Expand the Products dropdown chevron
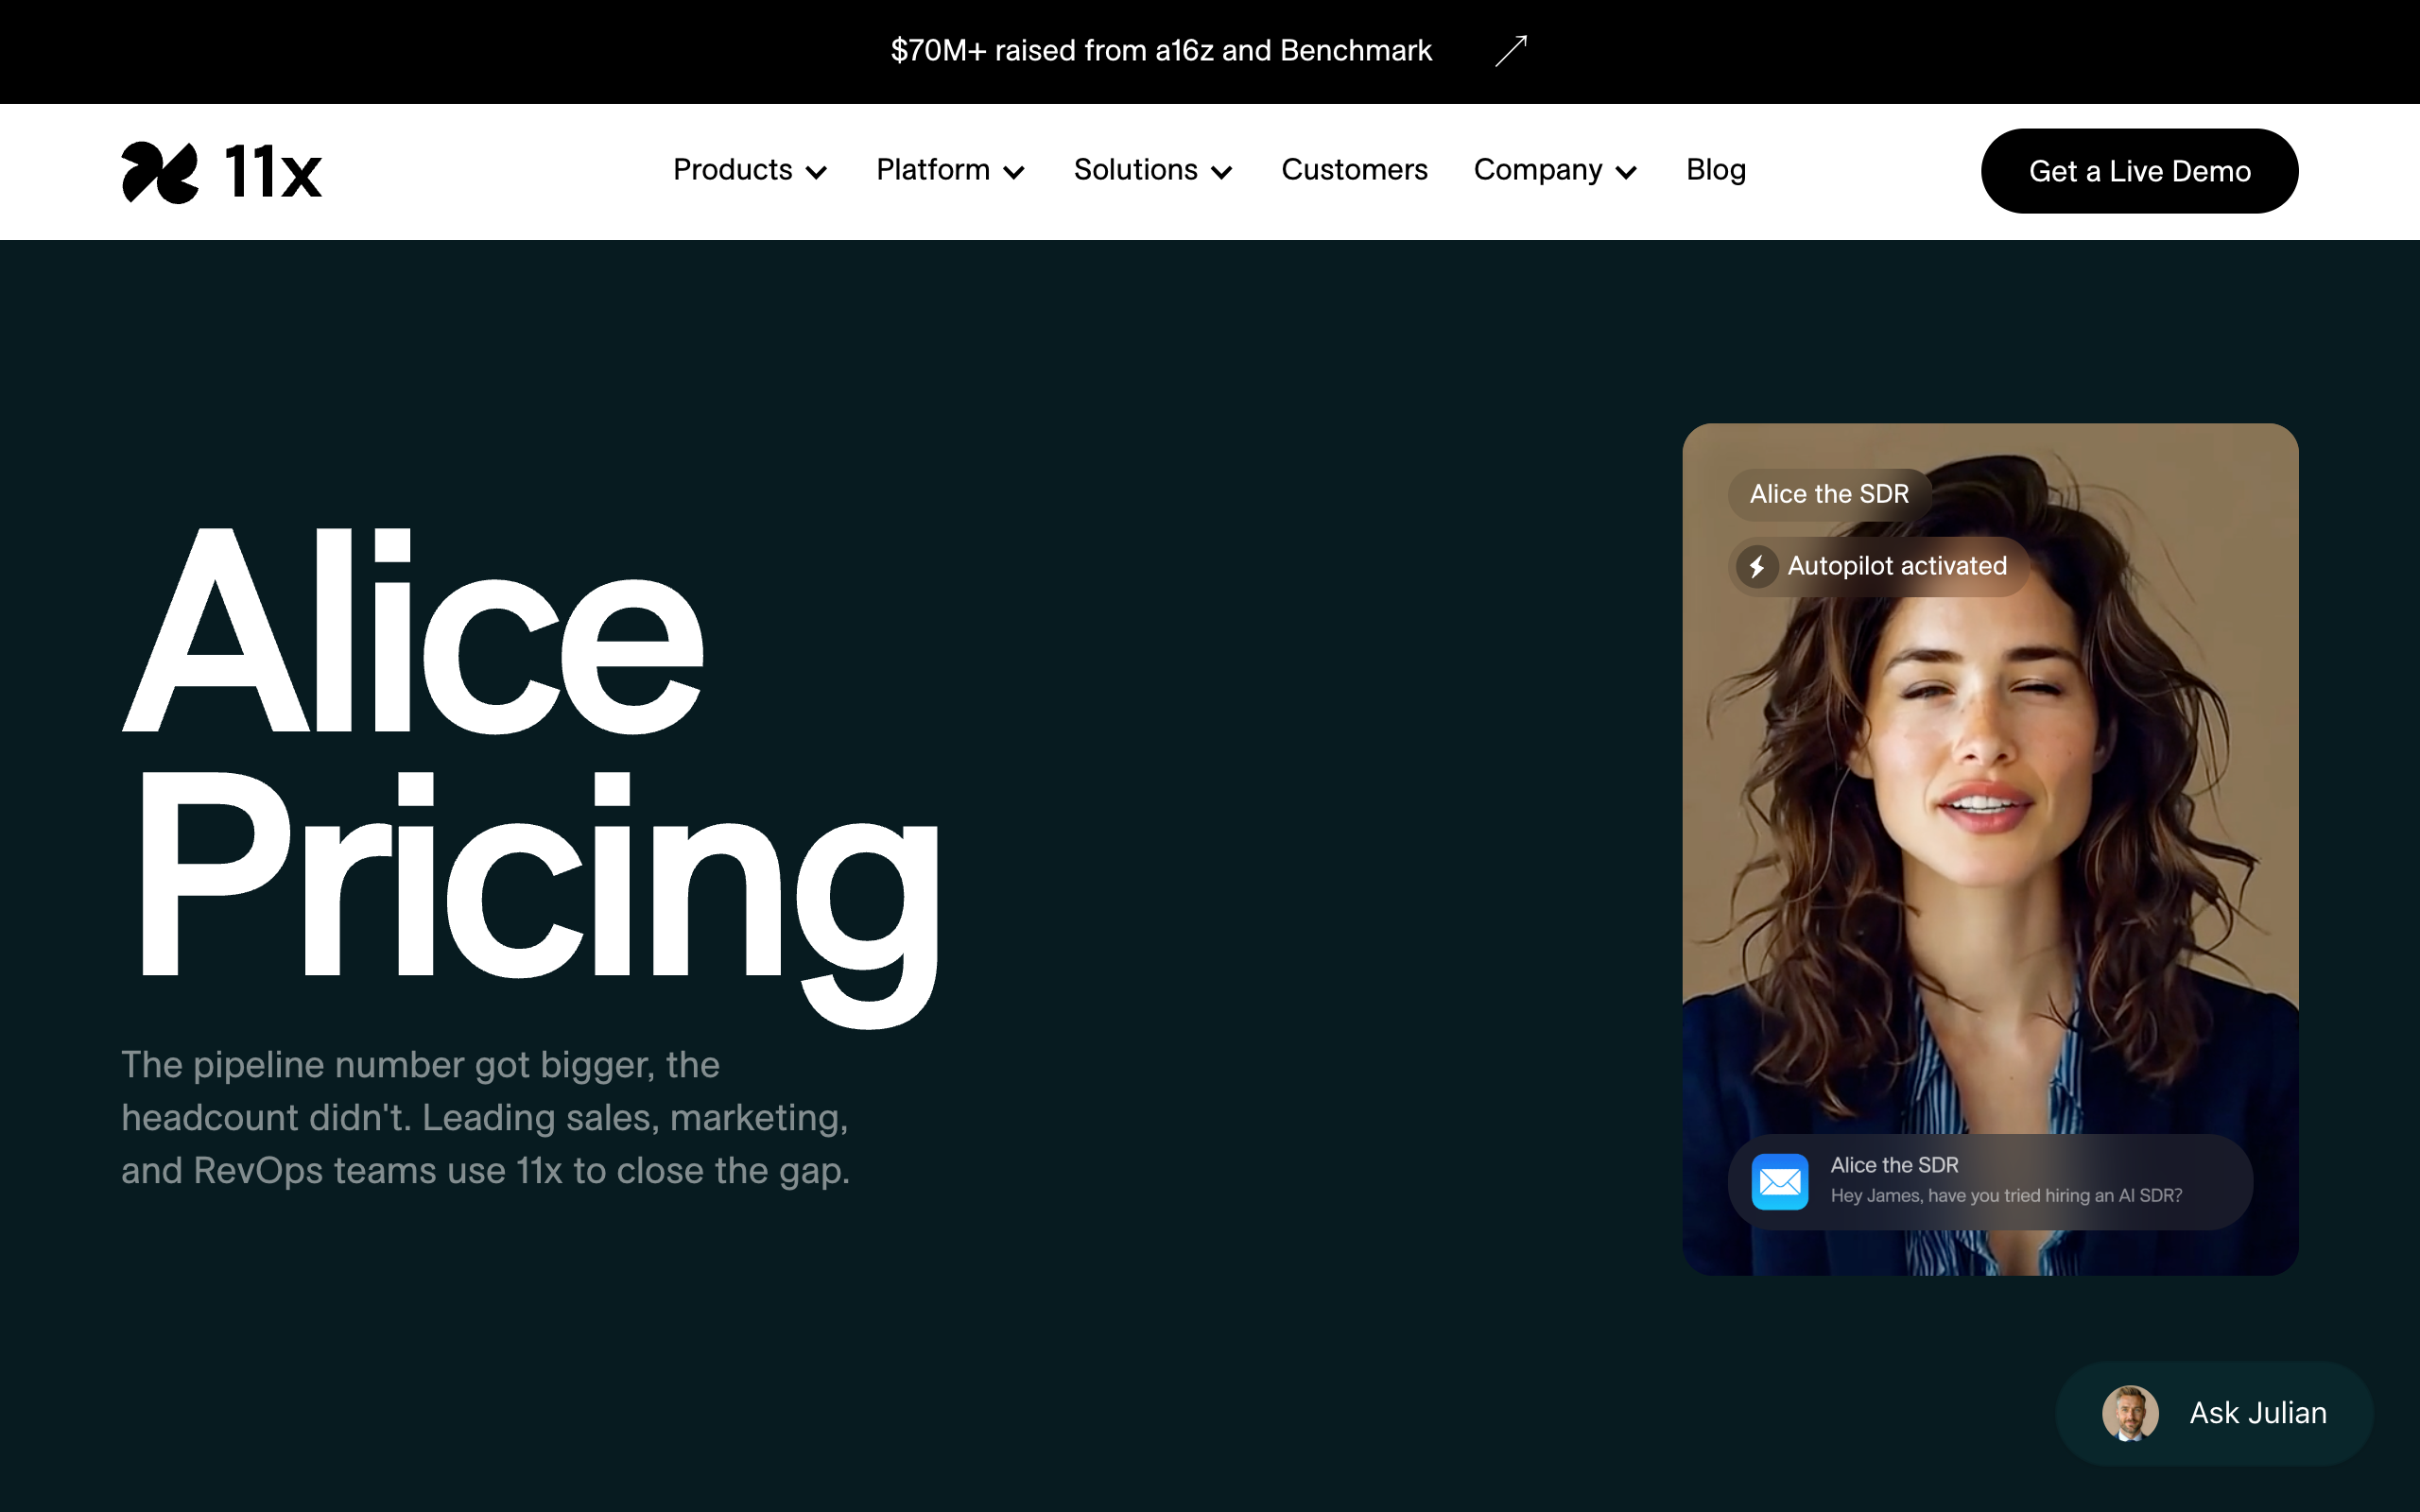The height and width of the screenshot is (1512, 2420). click(x=816, y=173)
